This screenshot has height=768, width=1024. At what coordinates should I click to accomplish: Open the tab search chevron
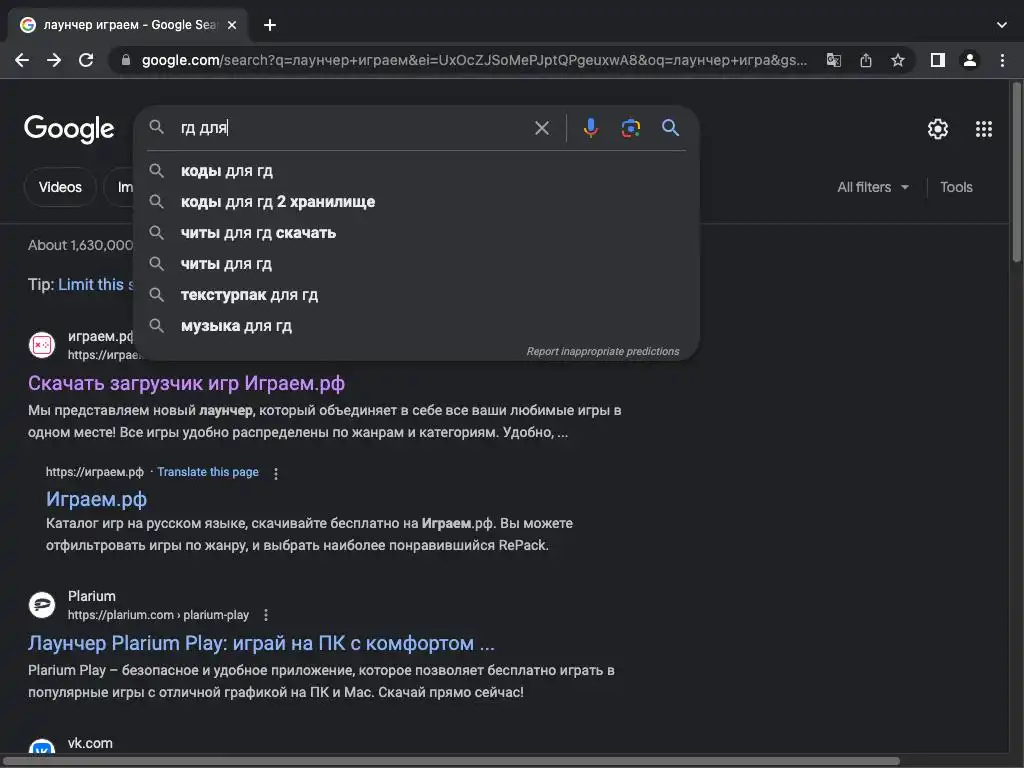tap(1002, 25)
